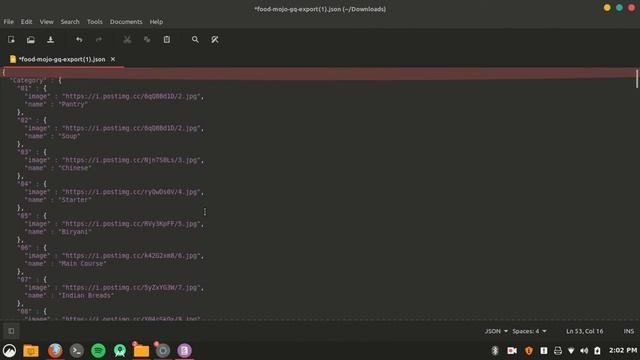Open the 2:02 PM clock calendar
The width and height of the screenshot is (640, 360).
623,350
